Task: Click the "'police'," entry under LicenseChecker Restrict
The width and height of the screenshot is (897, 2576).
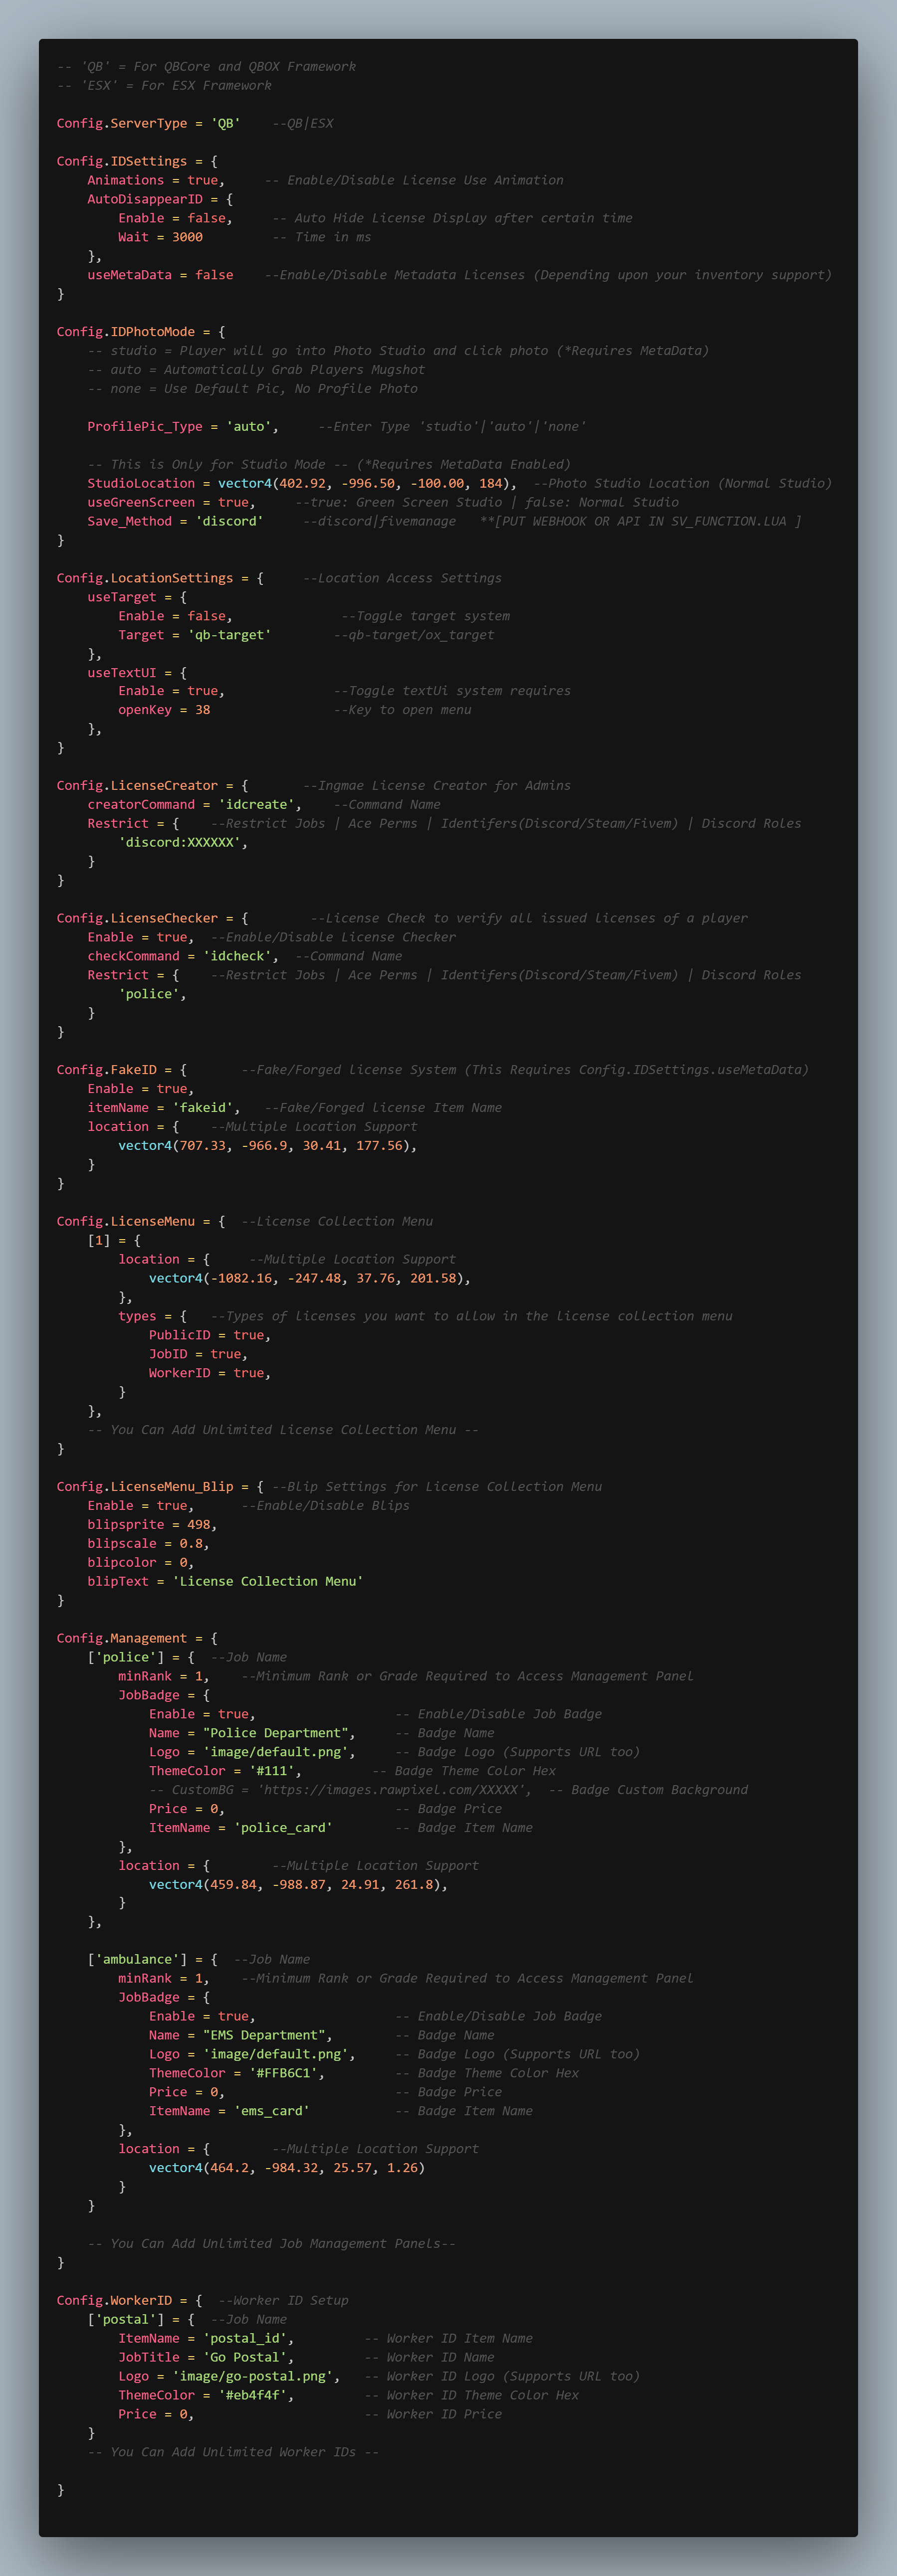Action: (152, 995)
